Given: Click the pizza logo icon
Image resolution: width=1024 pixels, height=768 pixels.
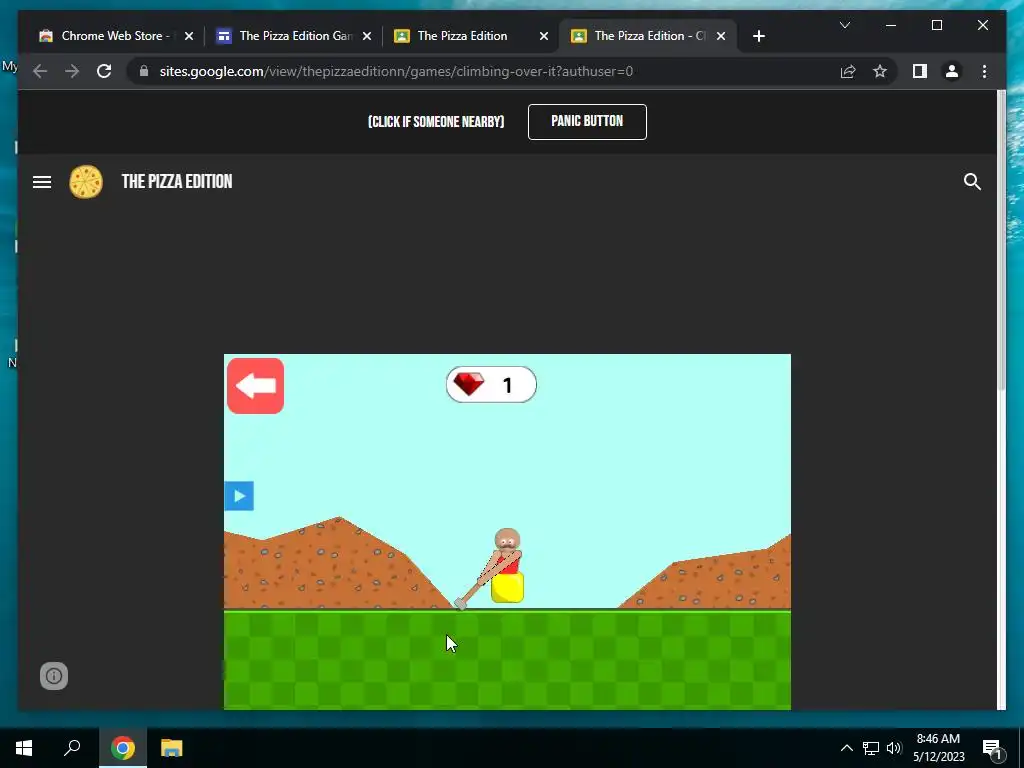Looking at the screenshot, I should coord(86,182).
